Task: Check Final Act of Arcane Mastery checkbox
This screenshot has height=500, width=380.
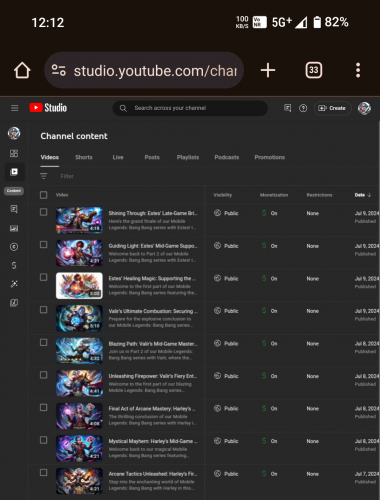Action: pyautogui.click(x=43, y=407)
